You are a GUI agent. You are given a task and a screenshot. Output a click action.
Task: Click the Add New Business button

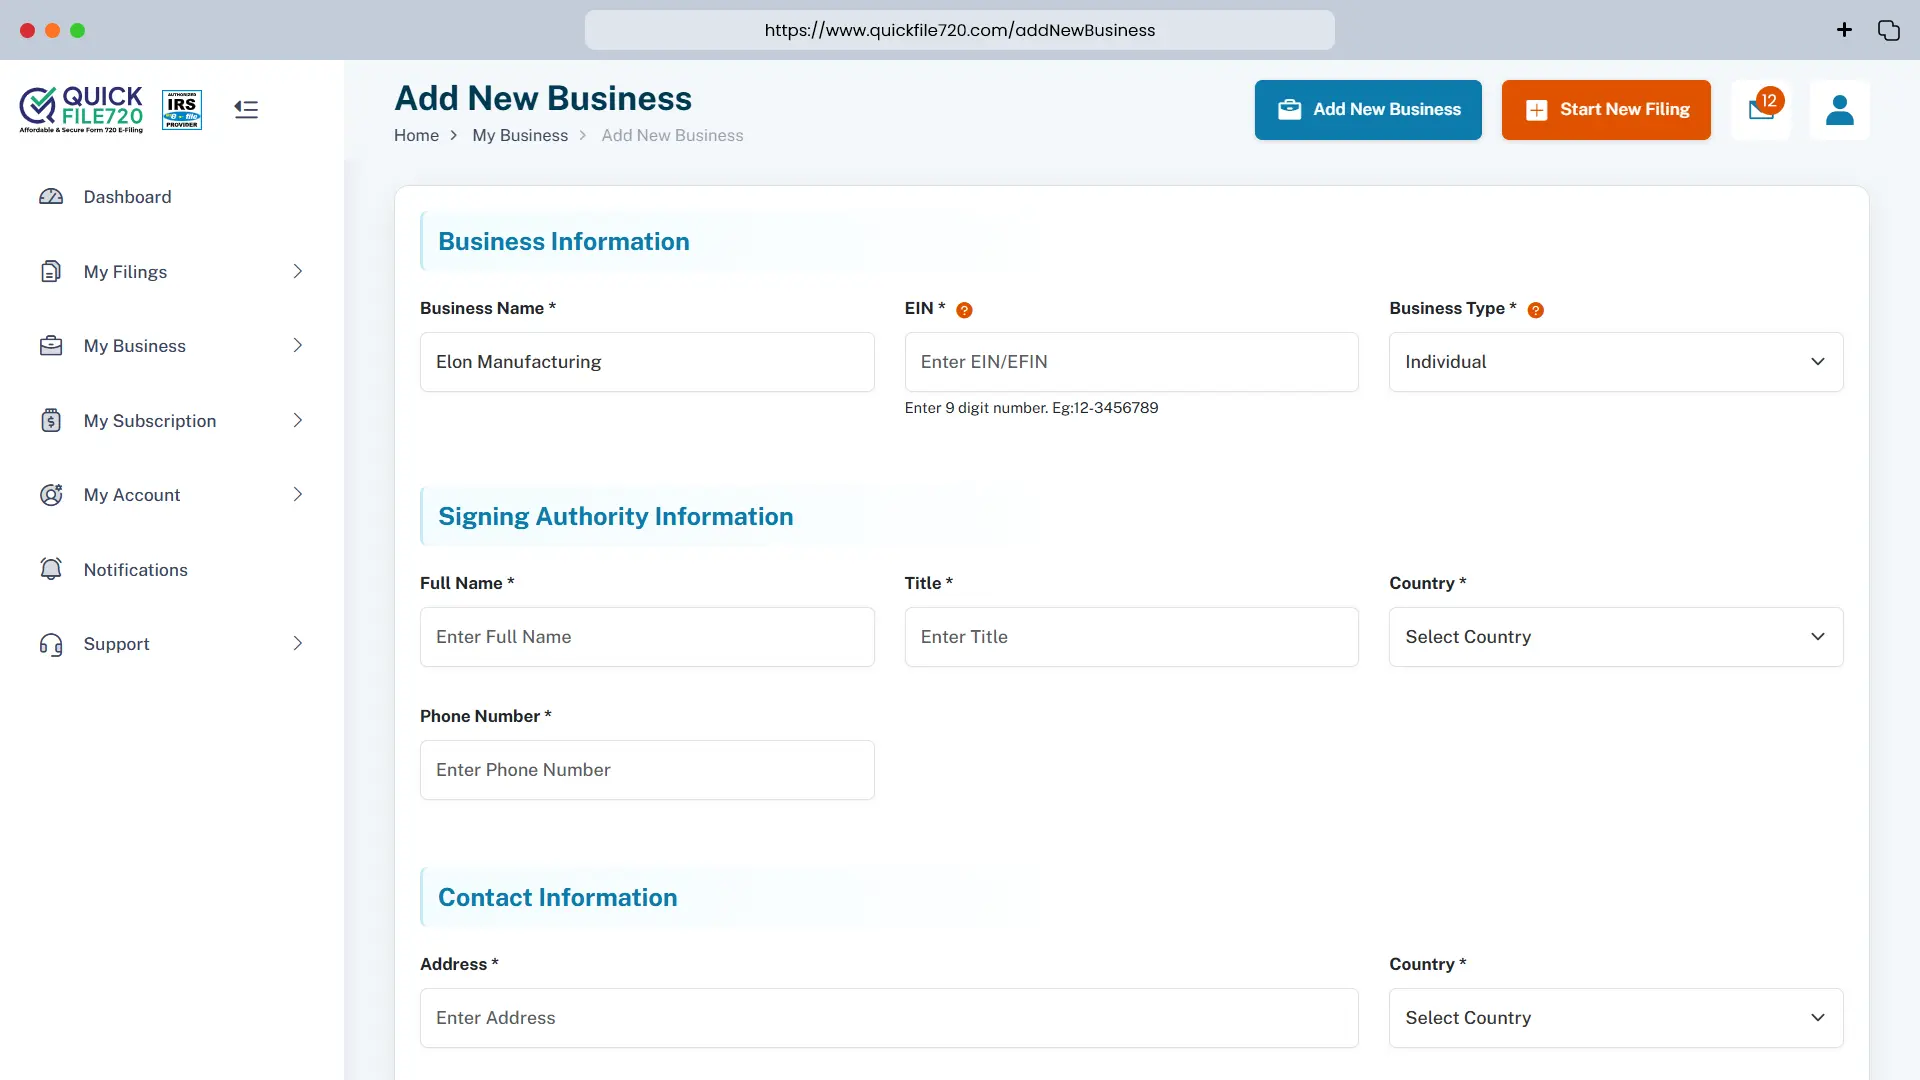click(1368, 110)
